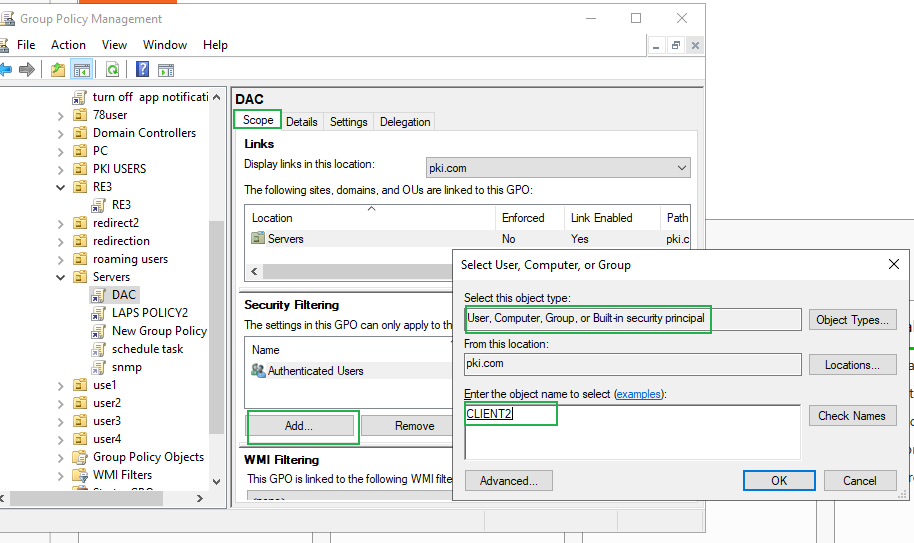
Task: Click the Group Policy Objects folder icon
Action: click(x=79, y=457)
